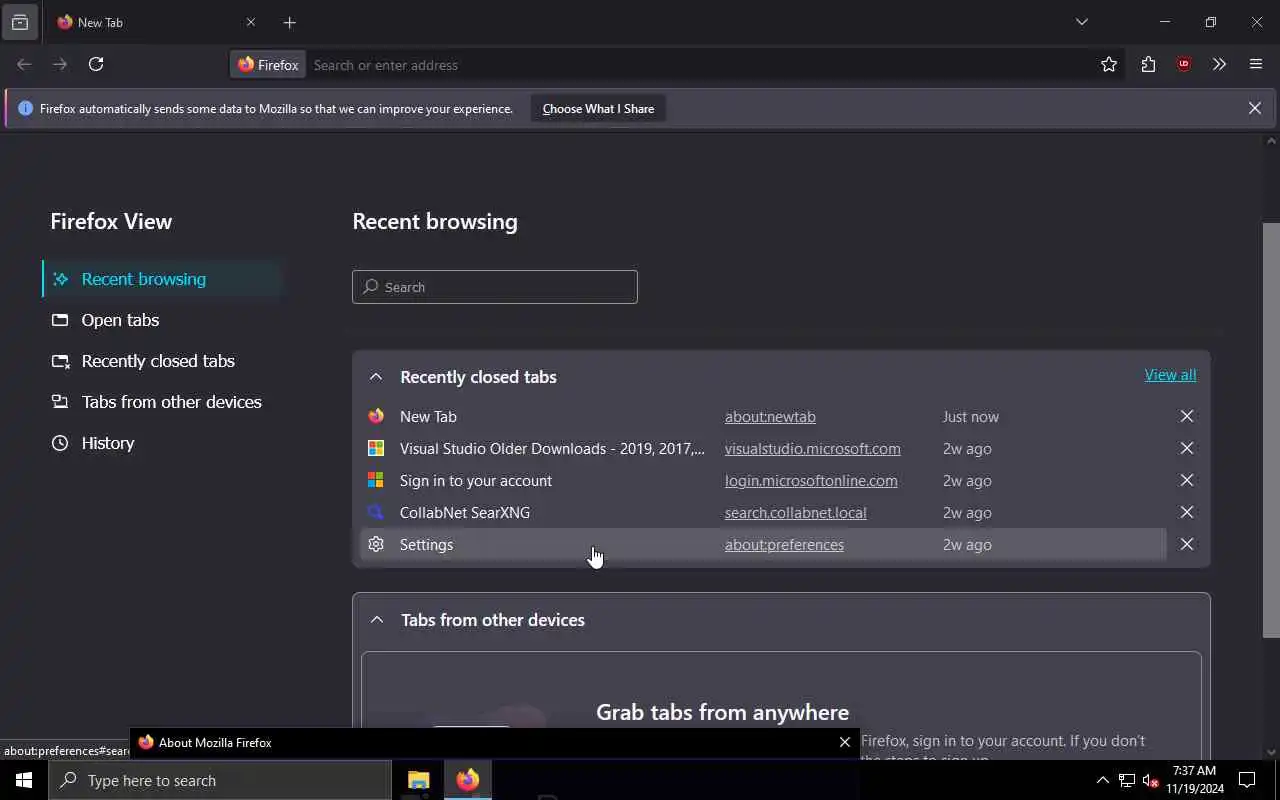Open the uBlock Origin extension icon
Screen dimensions: 1280x800
coord(1184,64)
